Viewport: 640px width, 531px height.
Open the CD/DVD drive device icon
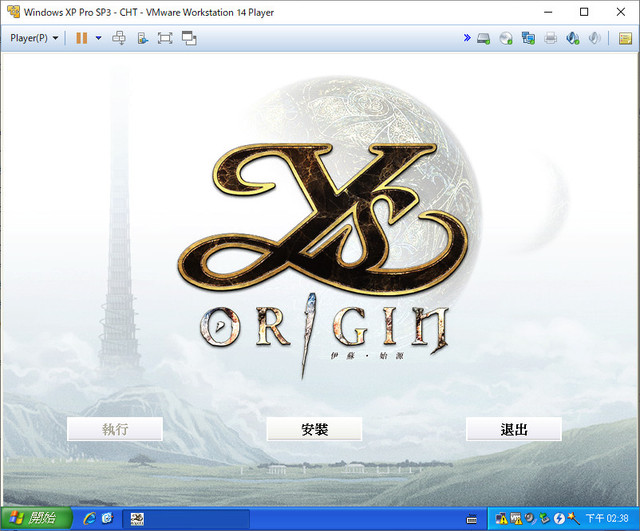click(x=506, y=38)
